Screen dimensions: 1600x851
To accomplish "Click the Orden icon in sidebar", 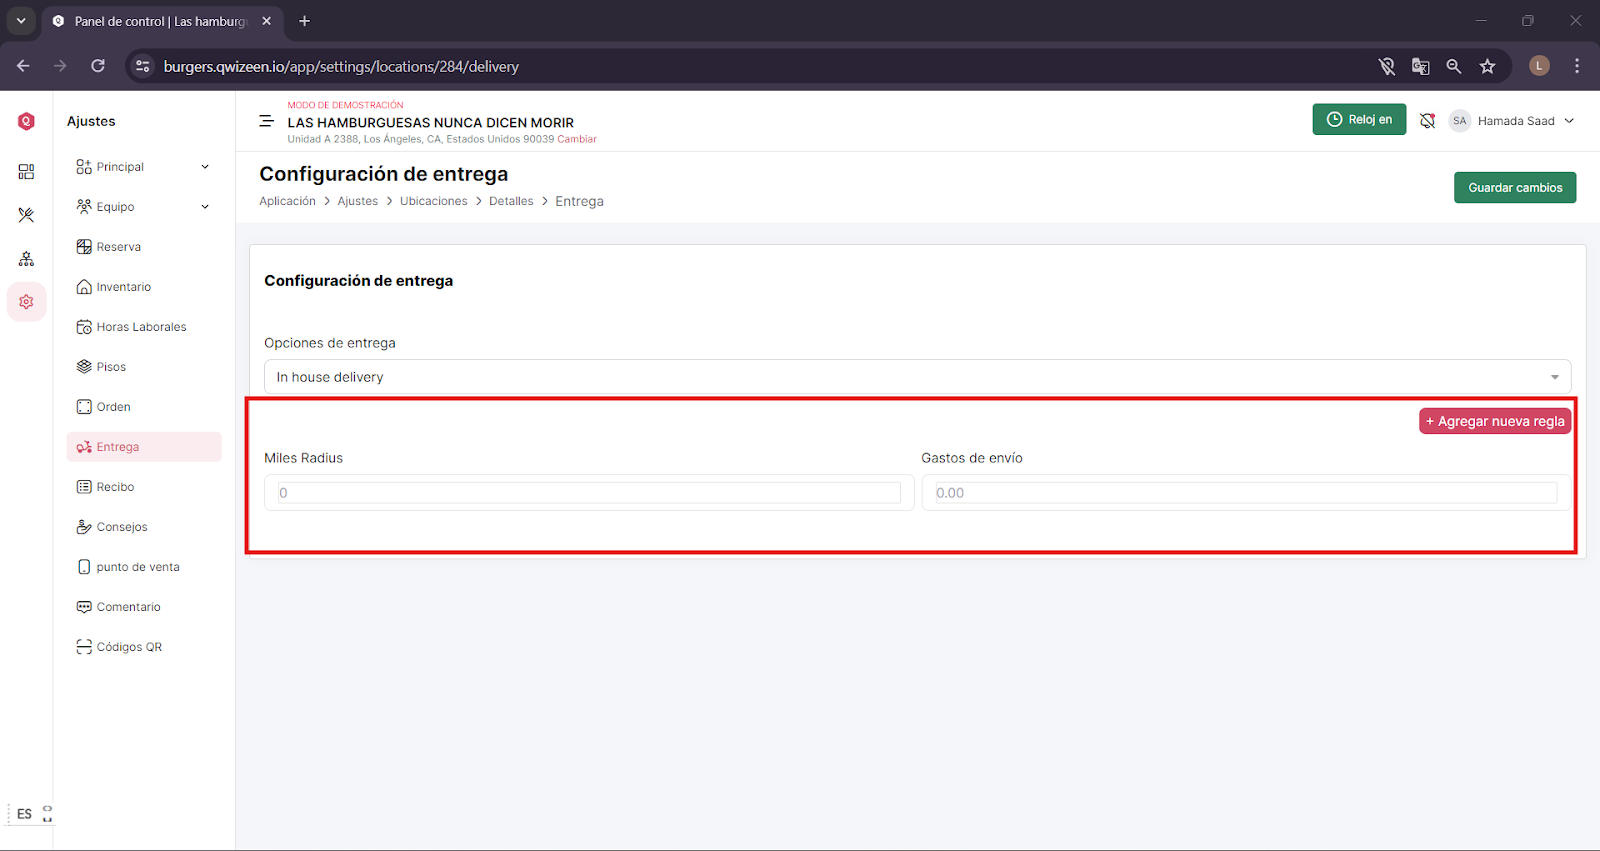I will [84, 407].
